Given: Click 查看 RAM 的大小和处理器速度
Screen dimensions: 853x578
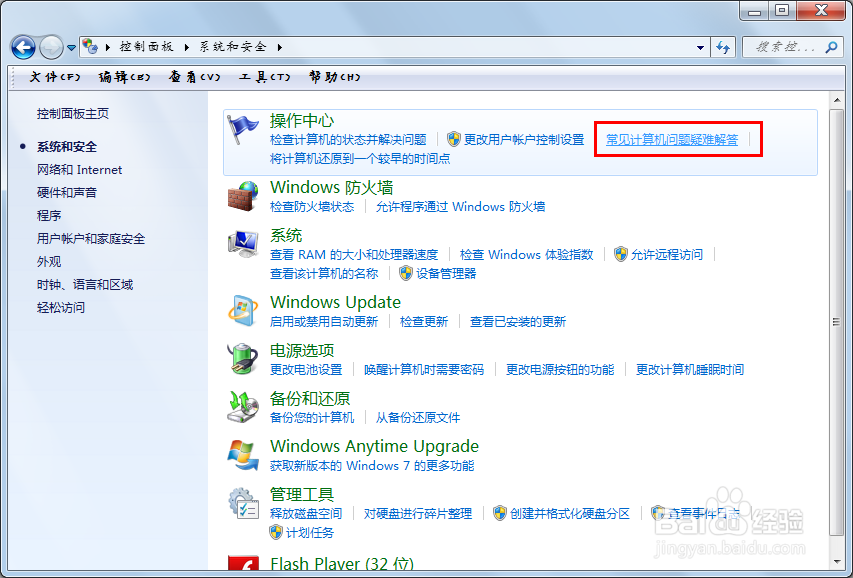Looking at the screenshot, I should pos(354,254).
